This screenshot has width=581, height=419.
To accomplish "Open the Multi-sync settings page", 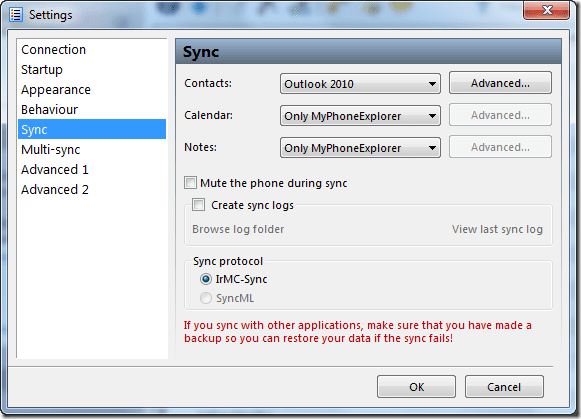I will tap(92, 150).
